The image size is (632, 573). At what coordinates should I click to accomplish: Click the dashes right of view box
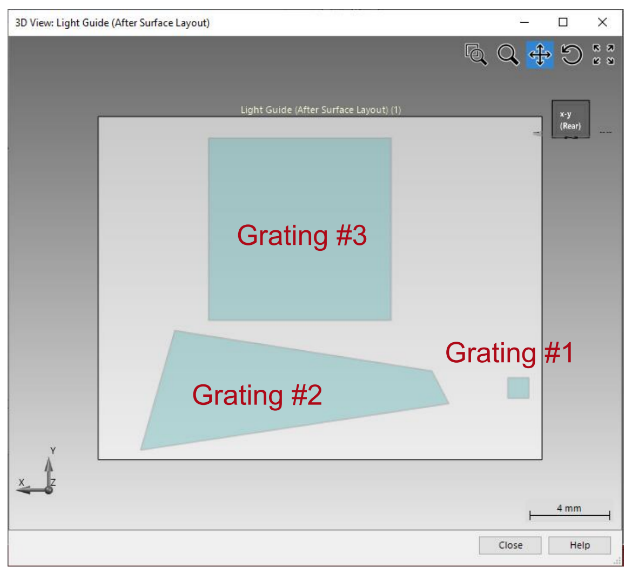pos(605,132)
